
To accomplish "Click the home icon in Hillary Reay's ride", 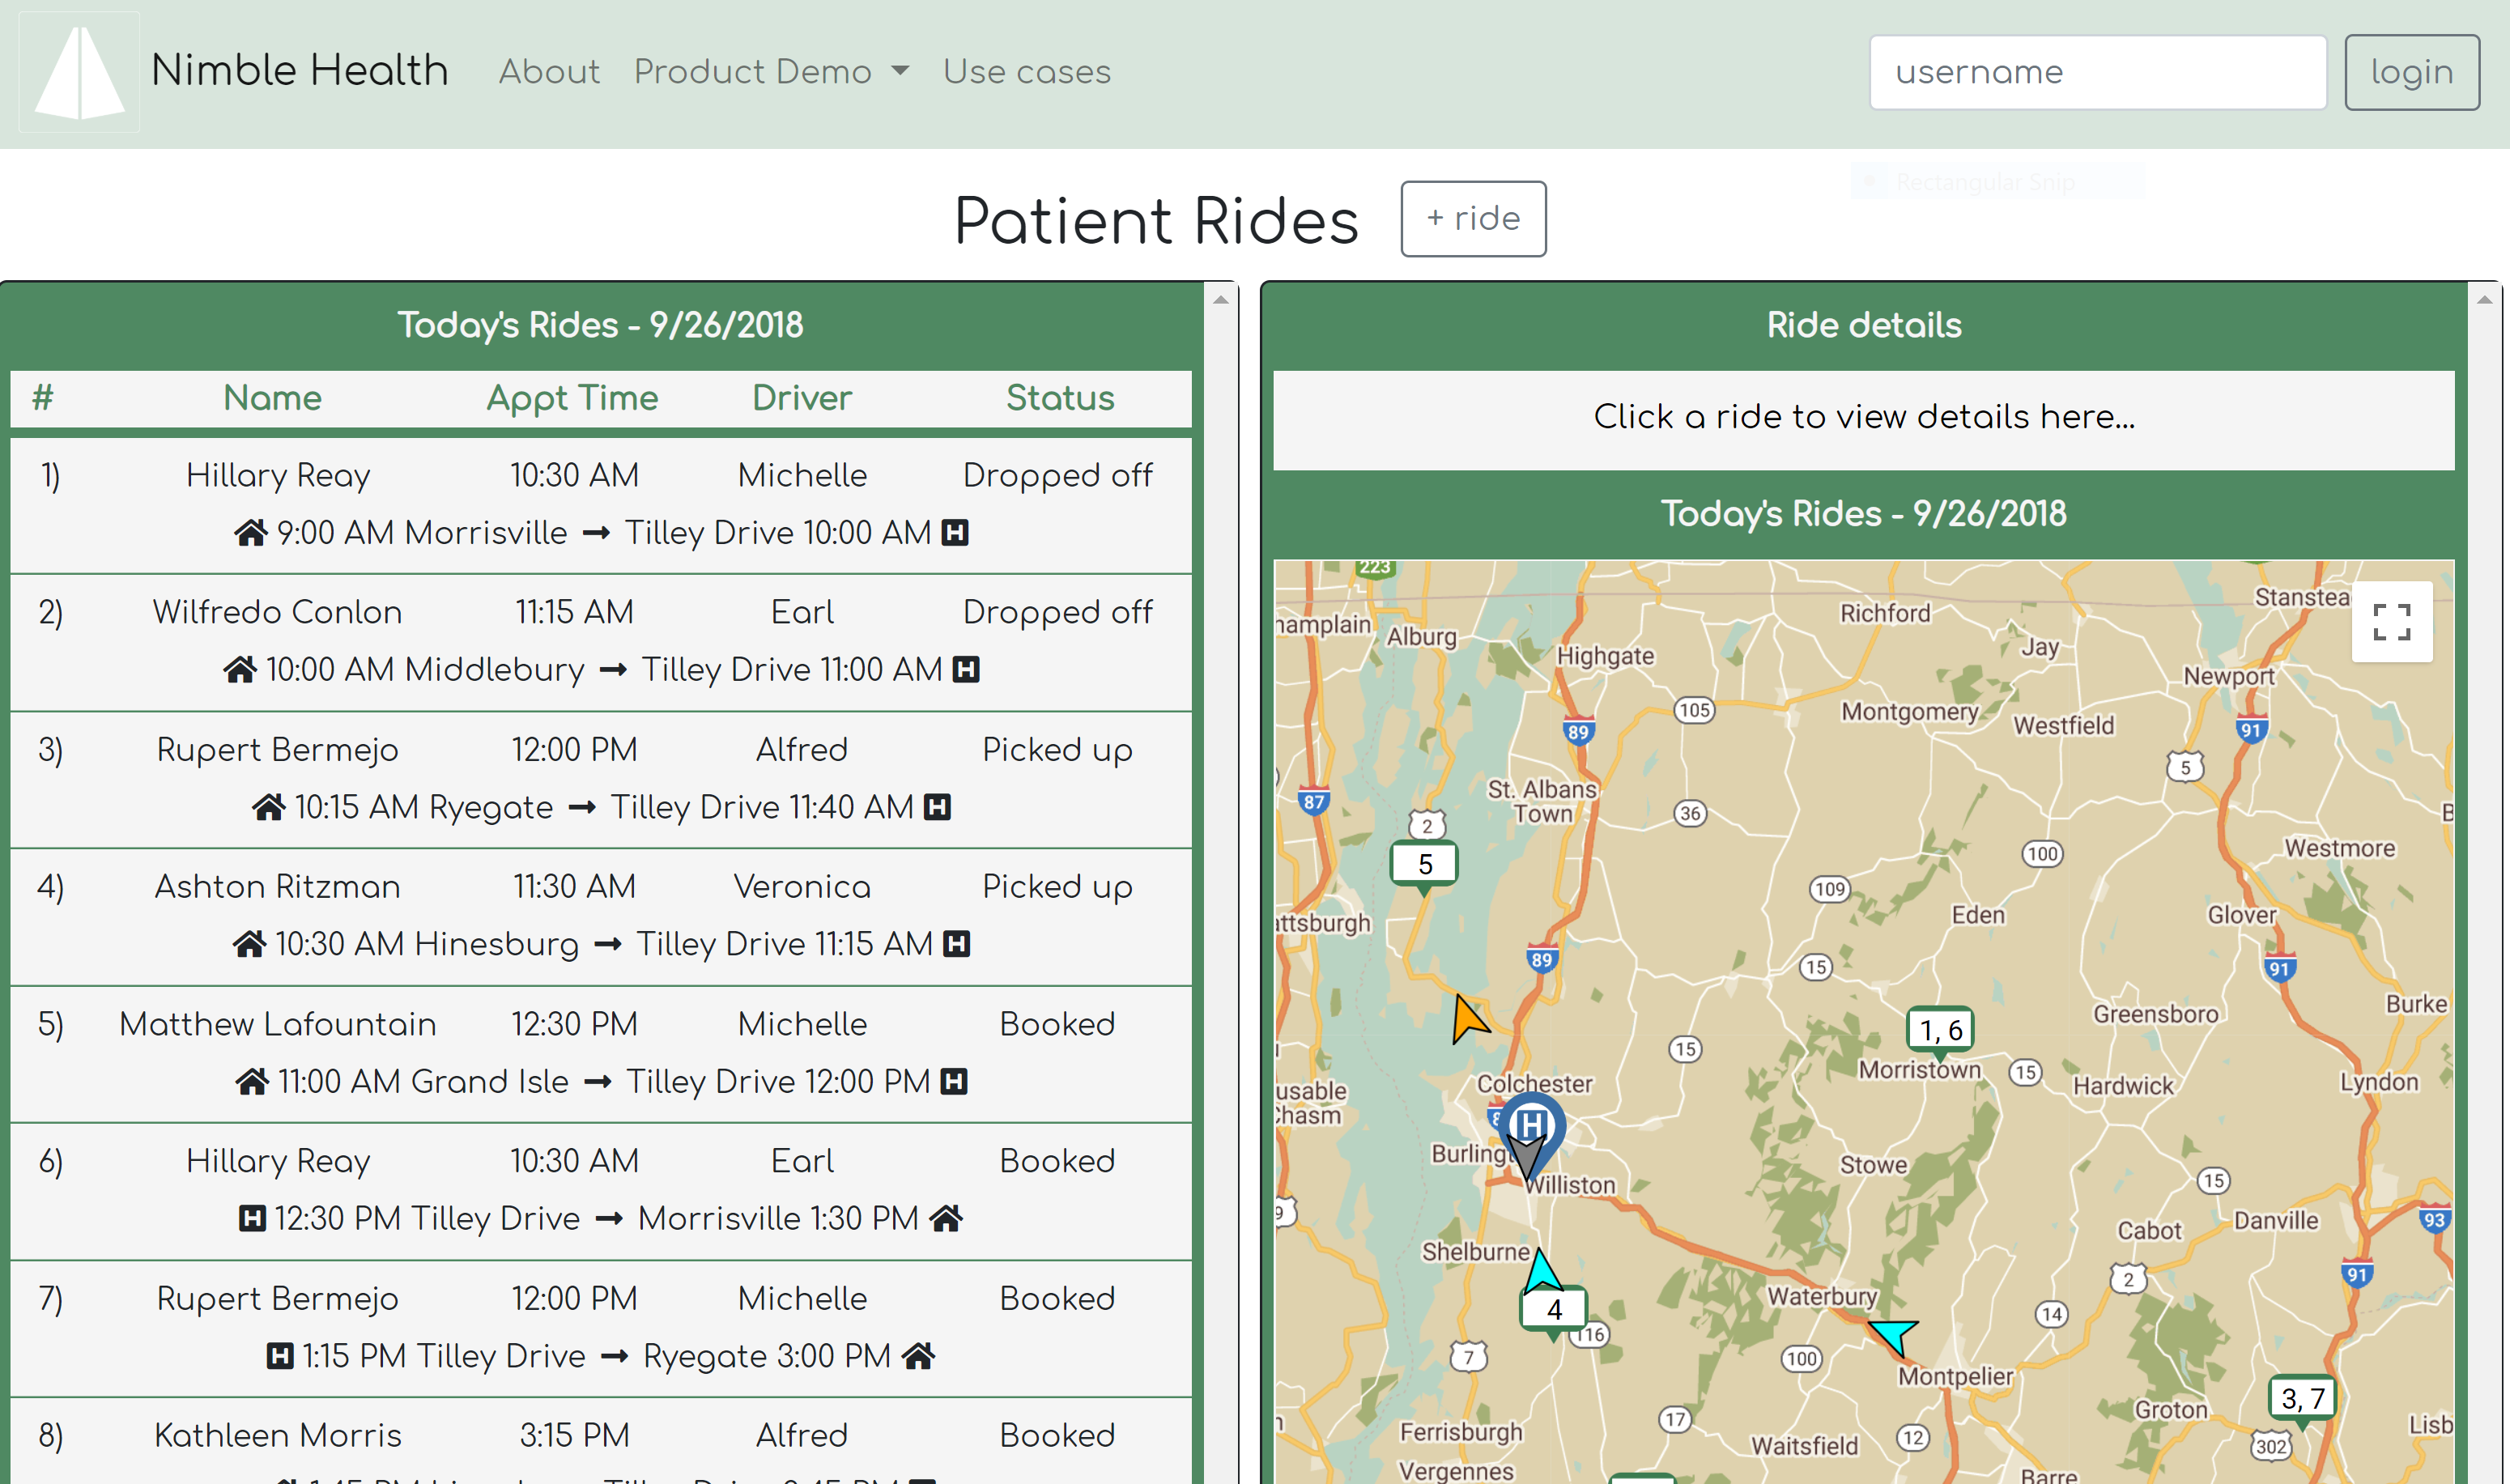I will pyautogui.click(x=250, y=532).
